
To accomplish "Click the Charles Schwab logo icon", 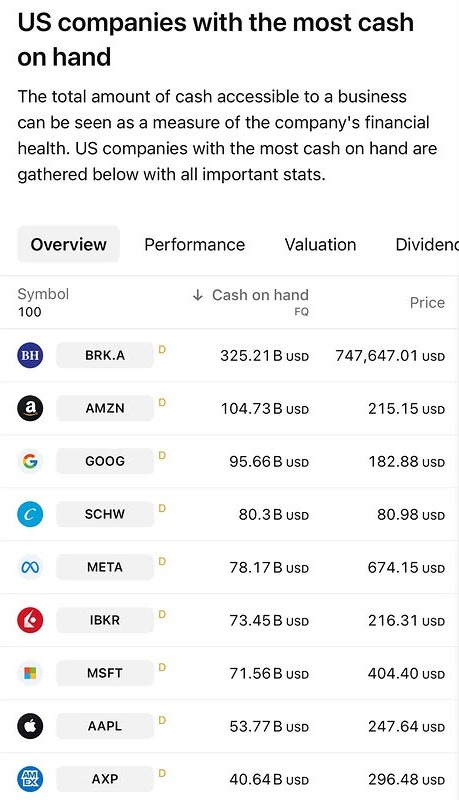I will click(30, 514).
